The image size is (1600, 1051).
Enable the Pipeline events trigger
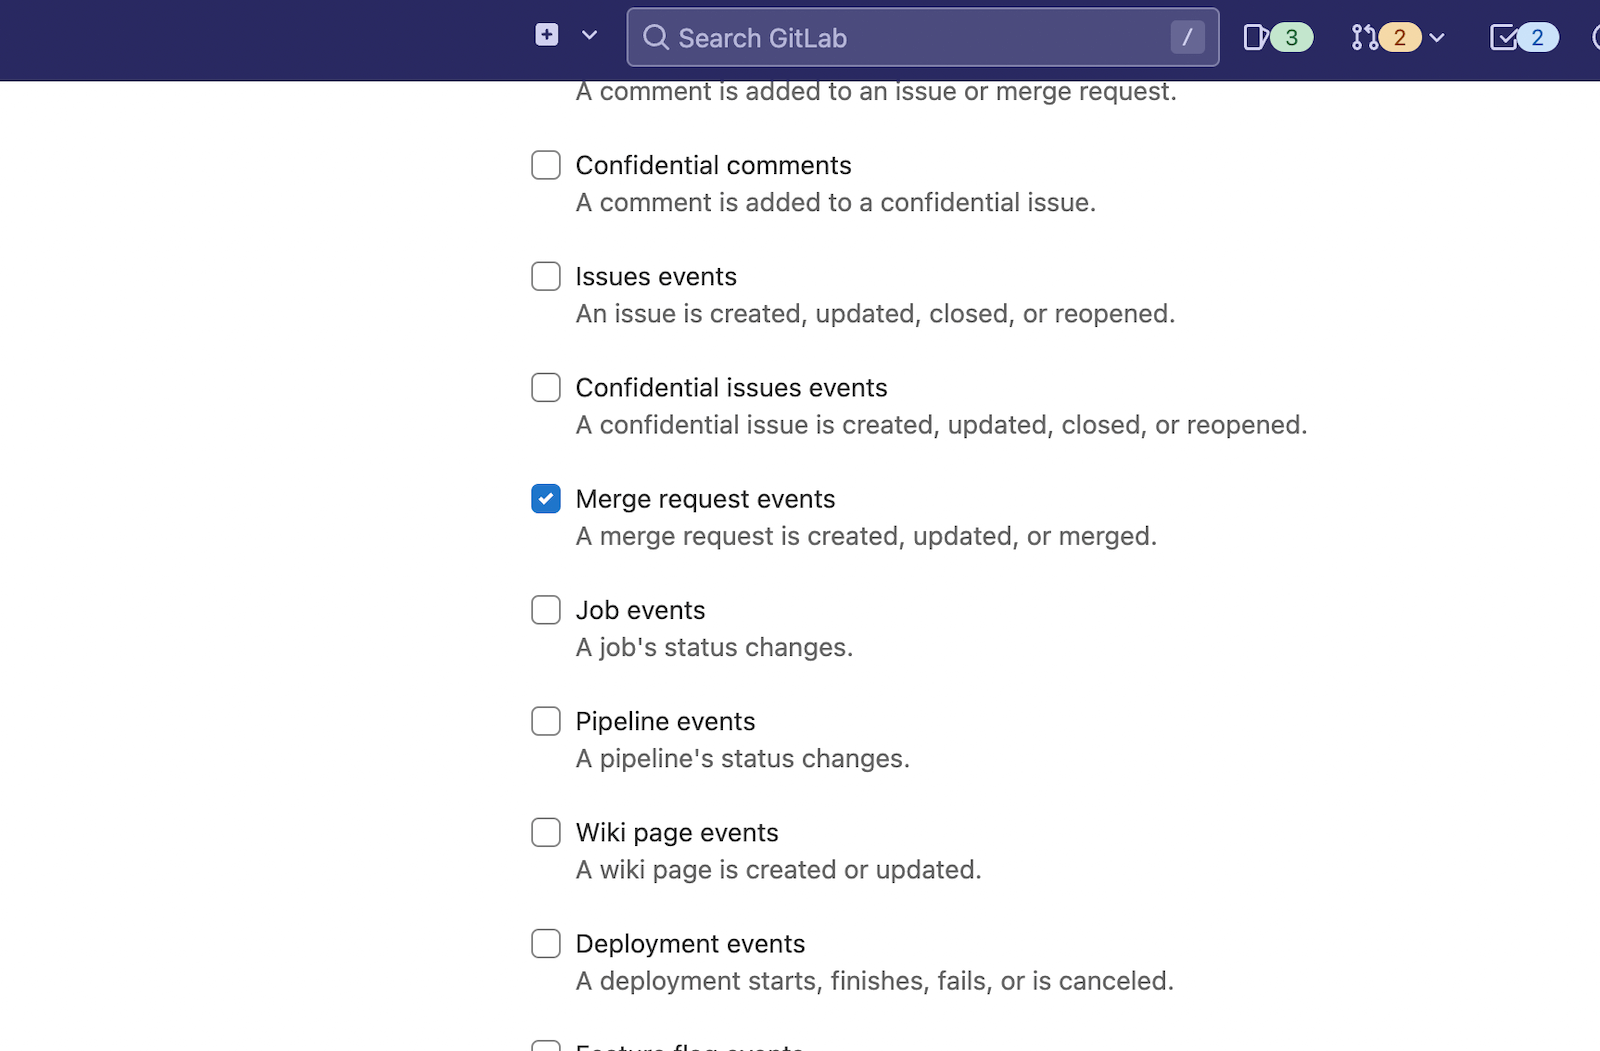click(x=546, y=721)
